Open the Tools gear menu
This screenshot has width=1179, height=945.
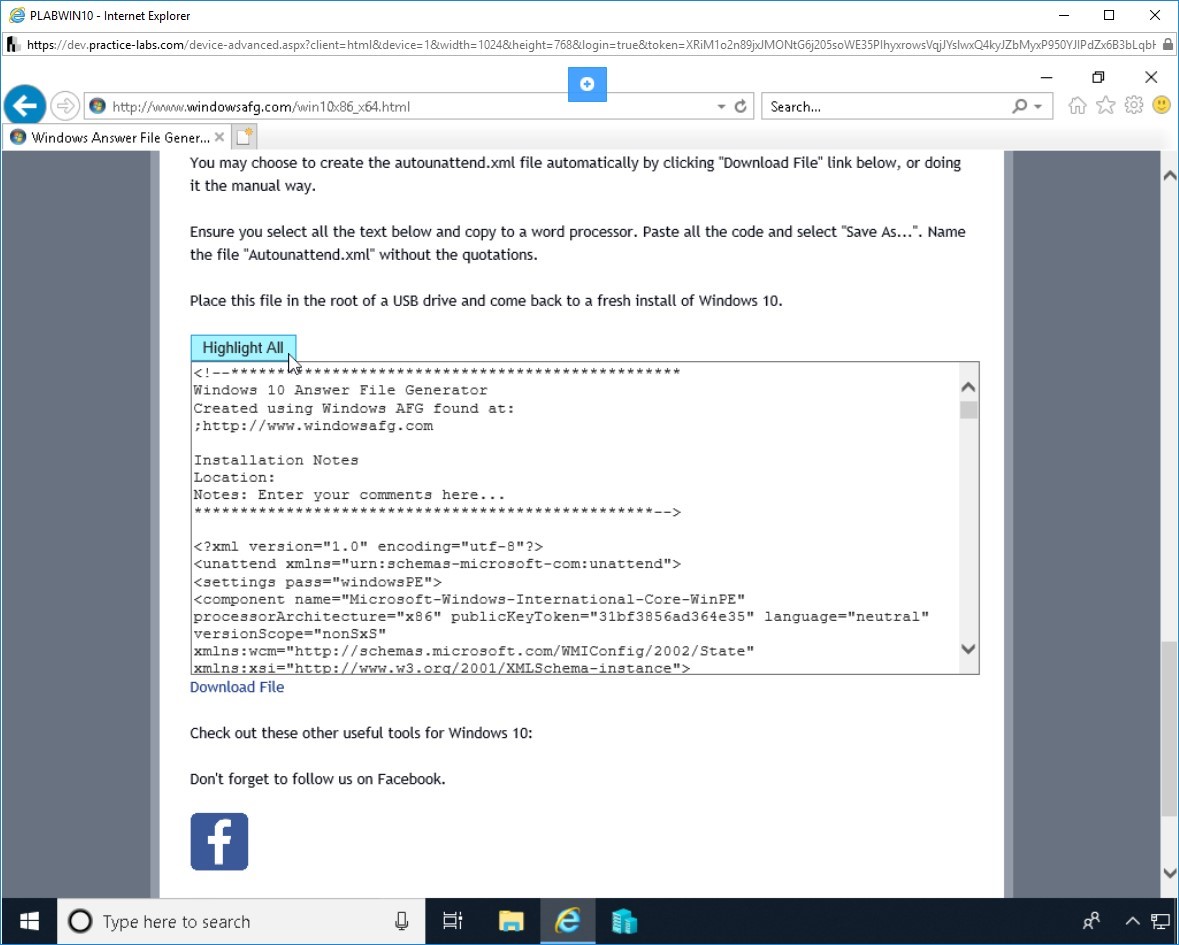coord(1133,106)
